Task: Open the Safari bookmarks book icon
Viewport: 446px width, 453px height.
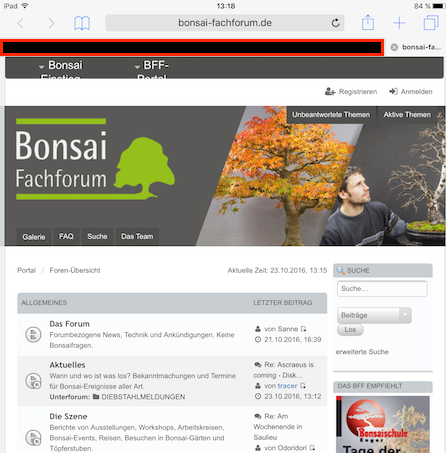Action: (x=82, y=23)
